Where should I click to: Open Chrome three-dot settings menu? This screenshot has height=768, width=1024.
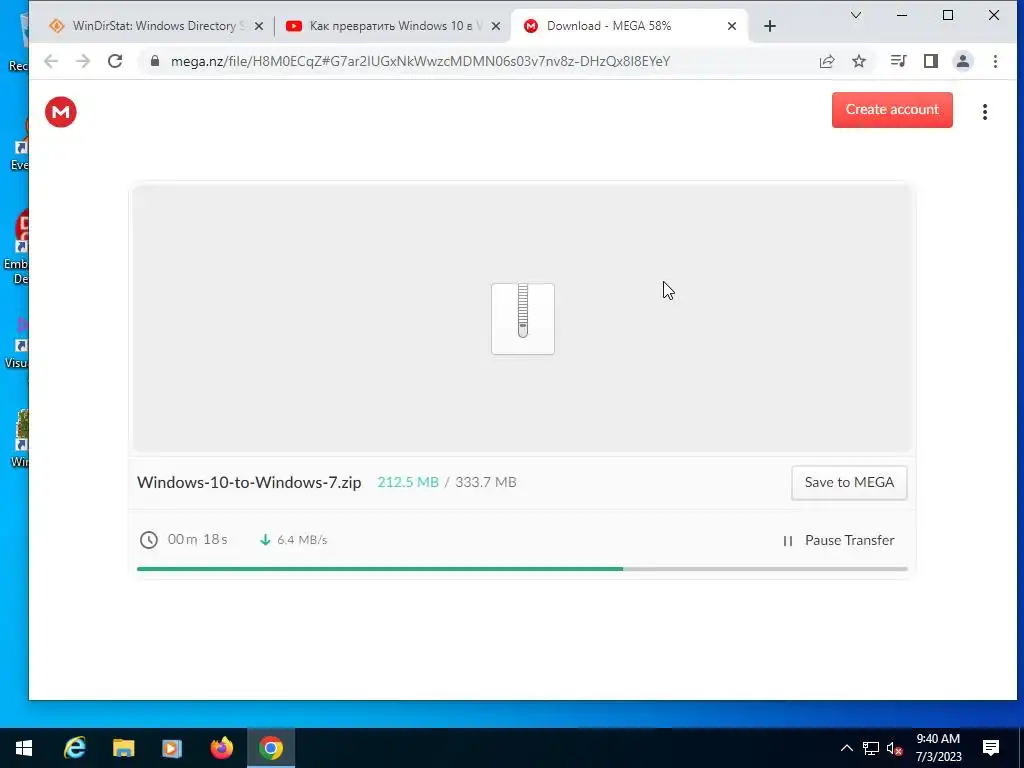coord(995,61)
